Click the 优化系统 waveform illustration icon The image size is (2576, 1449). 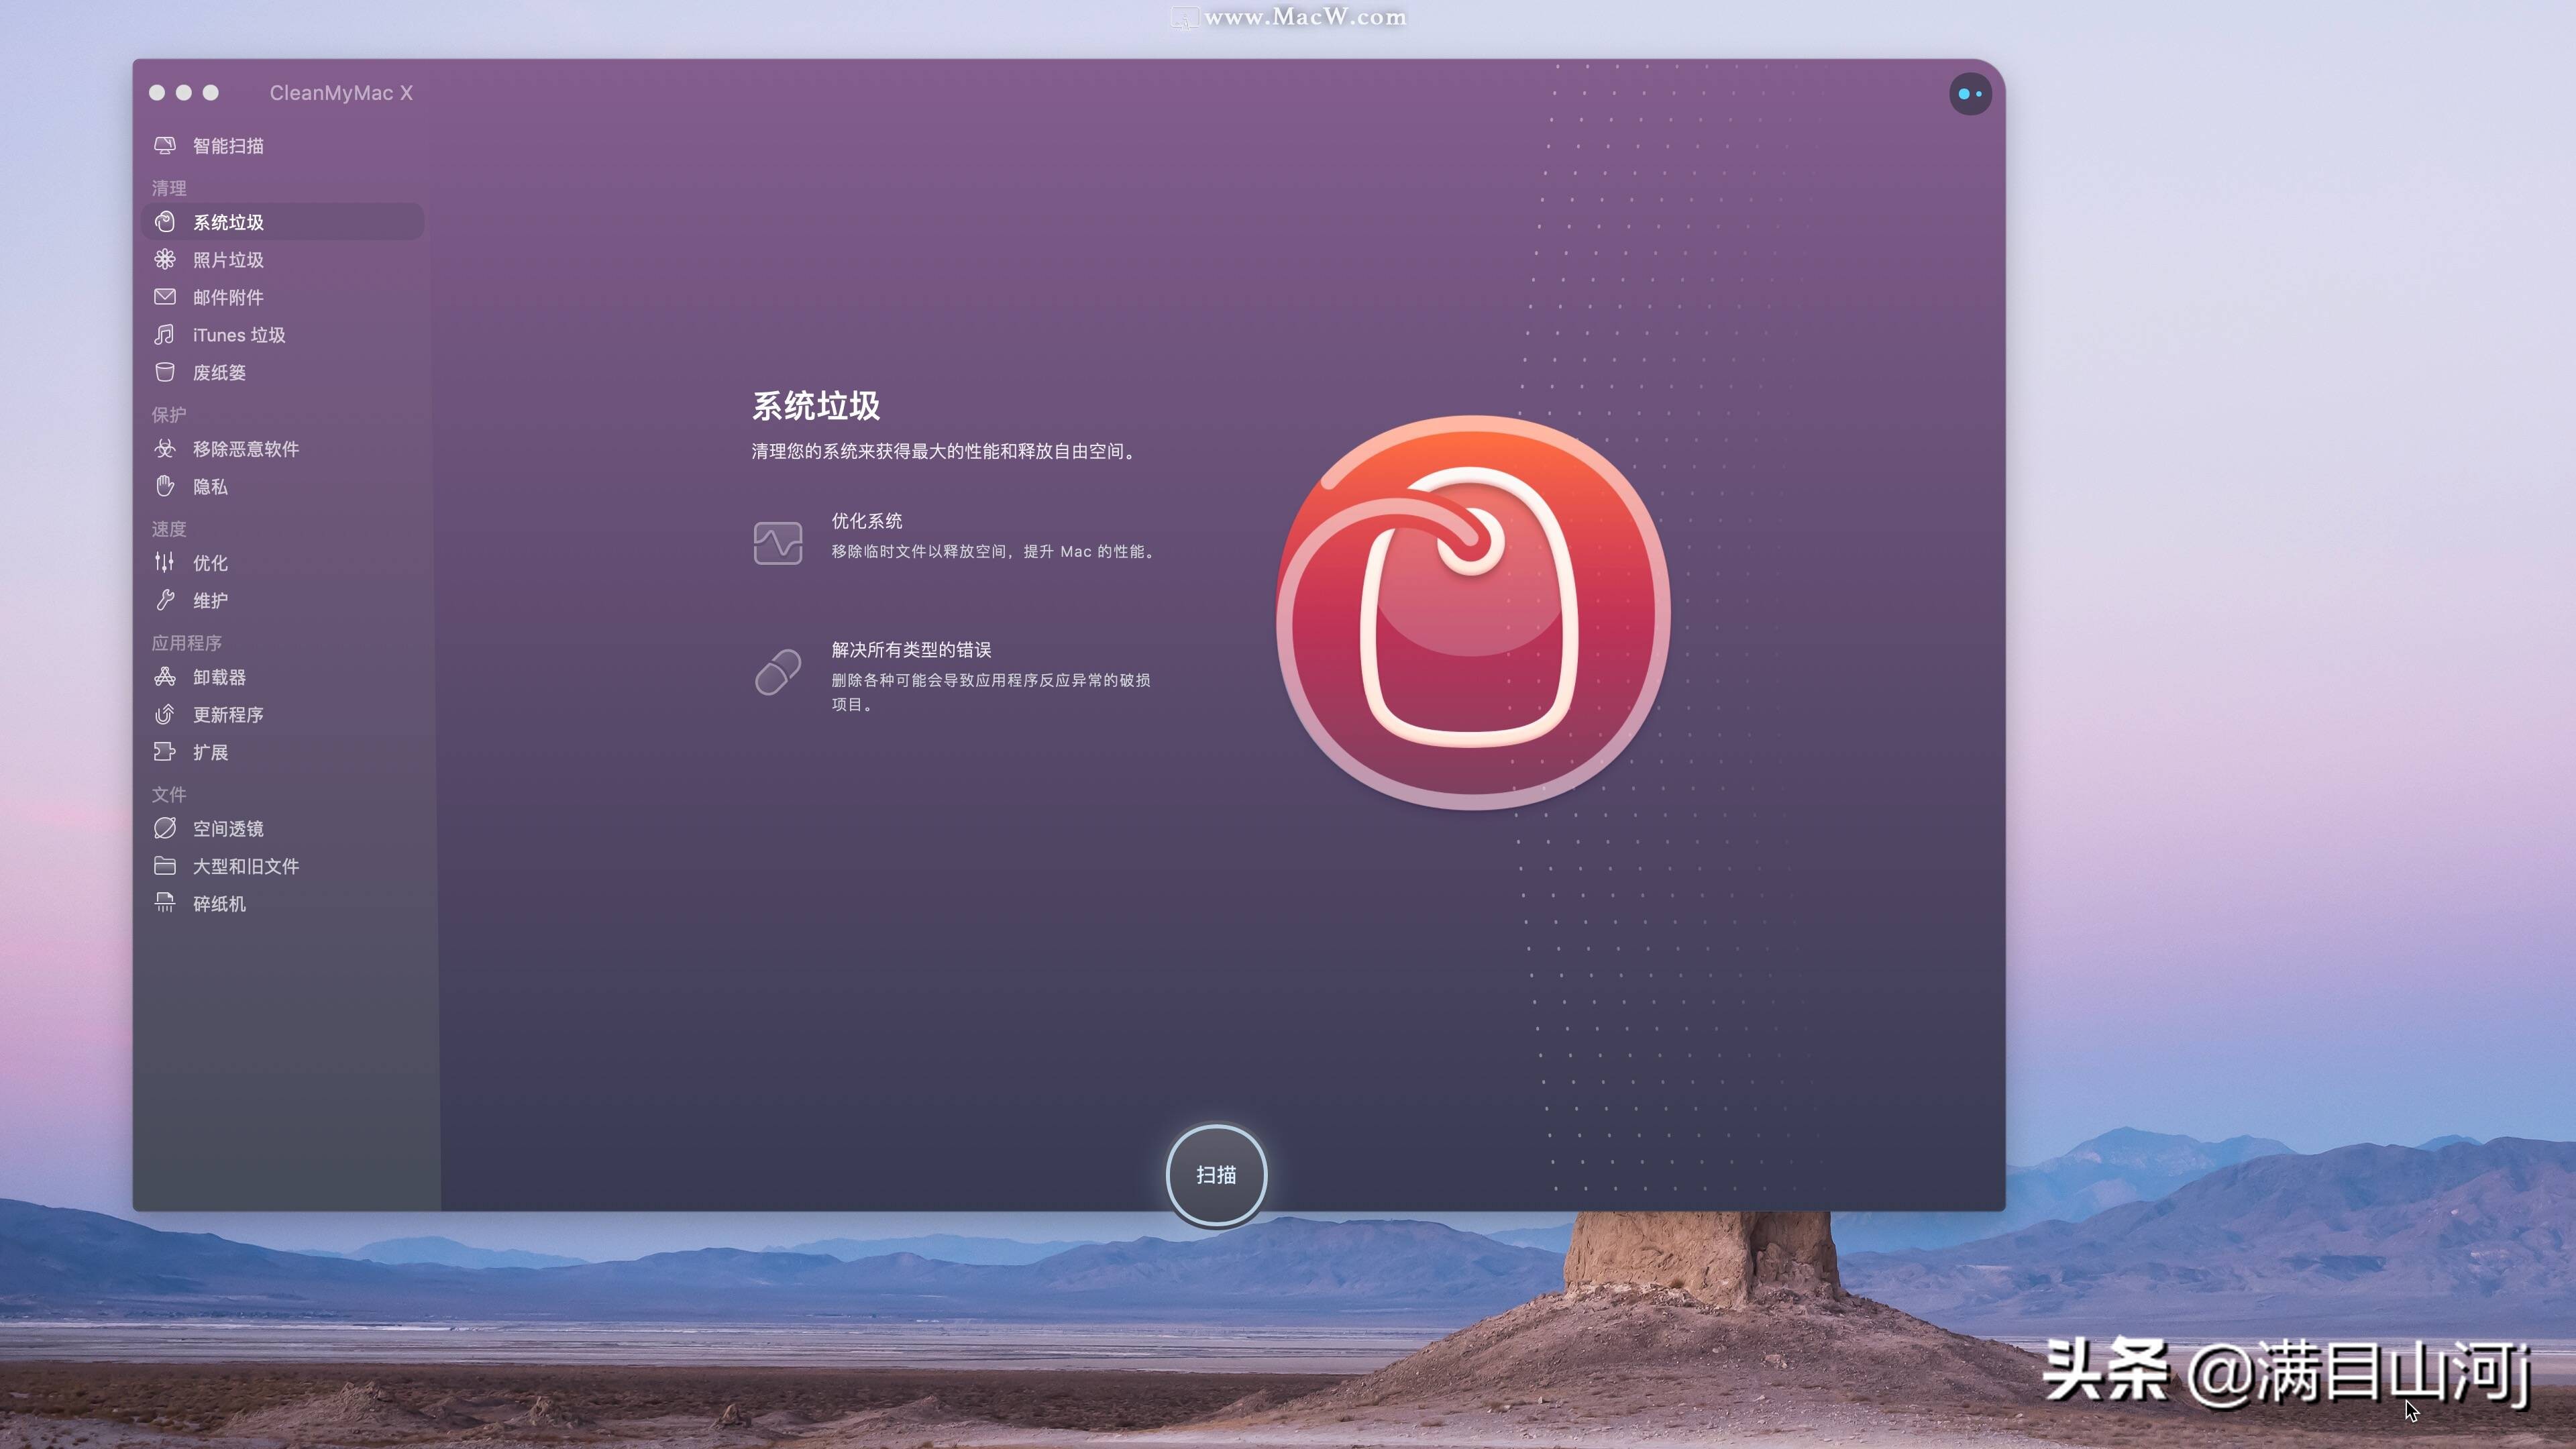point(778,542)
